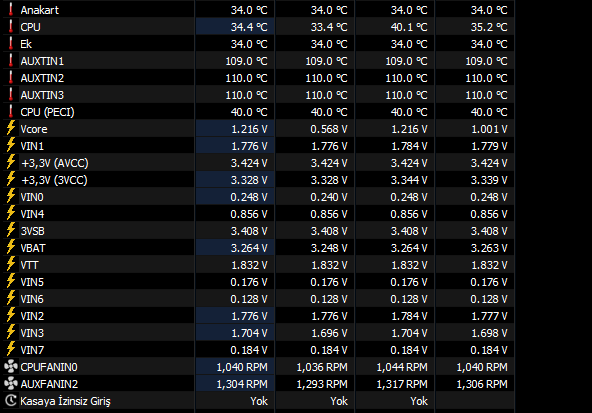Click the lightning bolt icon beside Vcore
592x413 pixels.
point(11,128)
